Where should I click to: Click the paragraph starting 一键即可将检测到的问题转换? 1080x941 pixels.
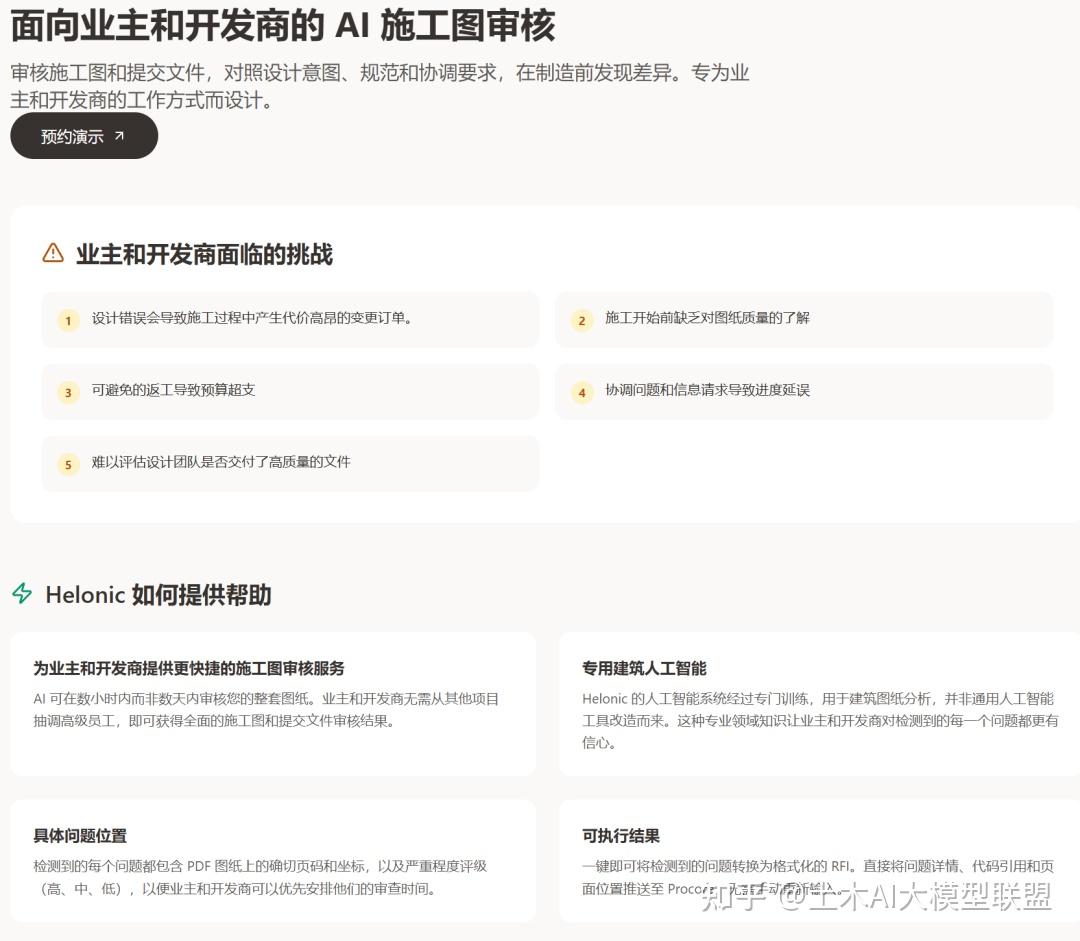818,877
